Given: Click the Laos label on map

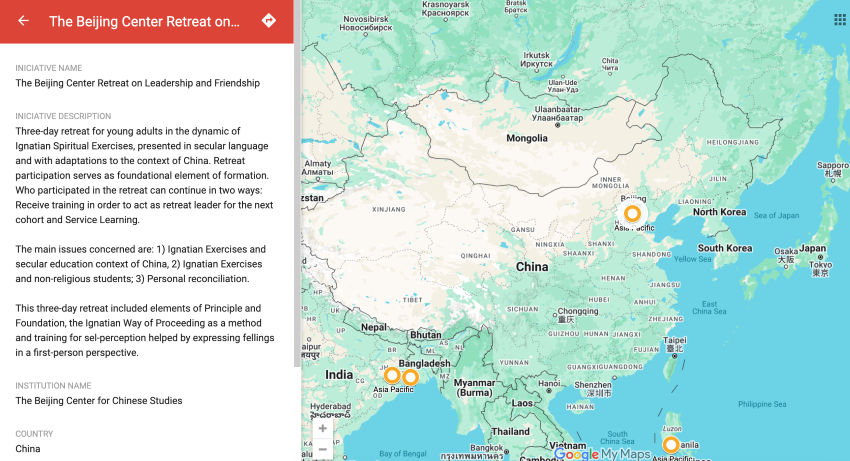Looking at the screenshot, I should click(521, 404).
